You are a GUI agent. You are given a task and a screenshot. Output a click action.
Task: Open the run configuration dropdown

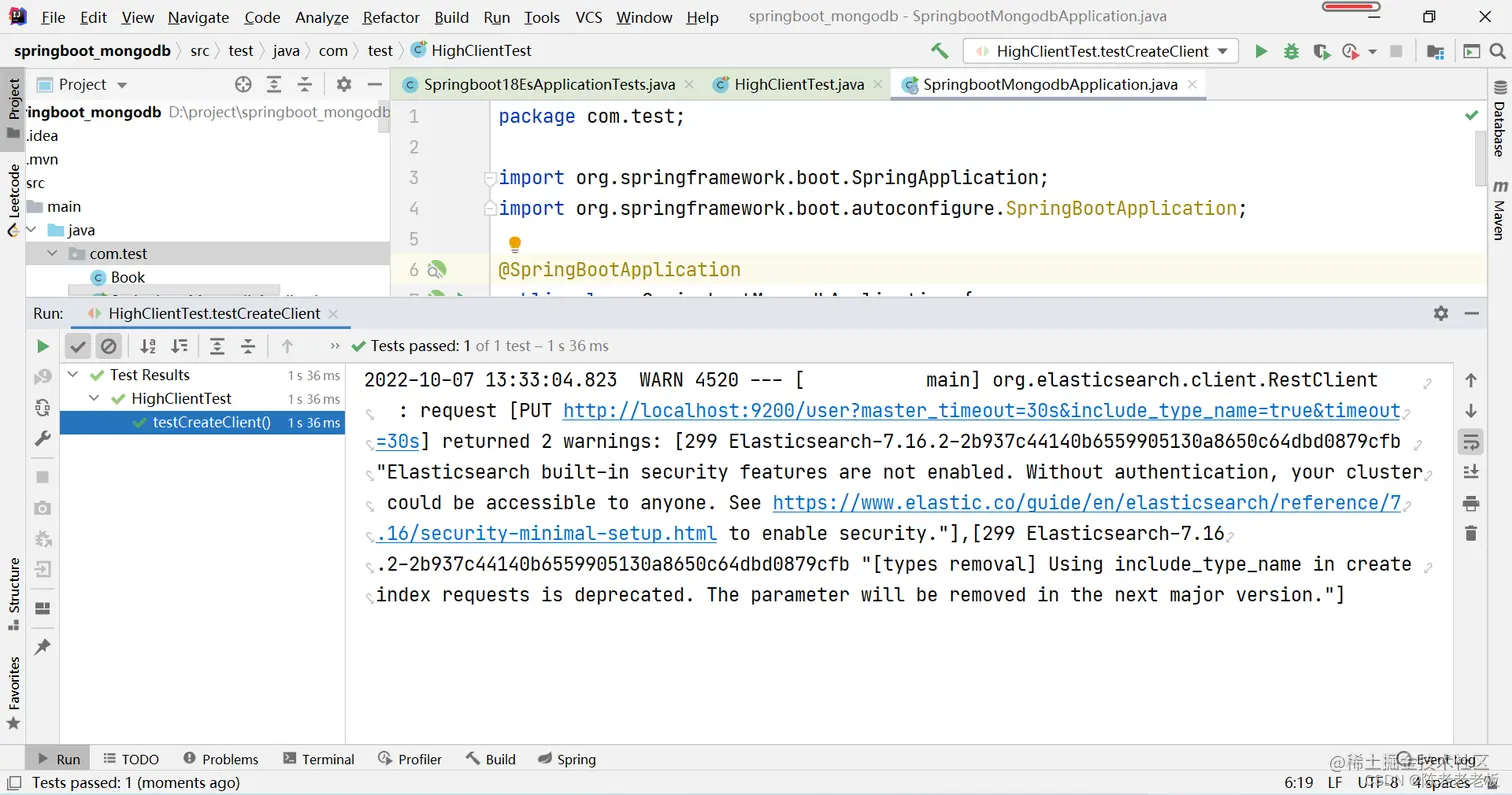point(1100,51)
